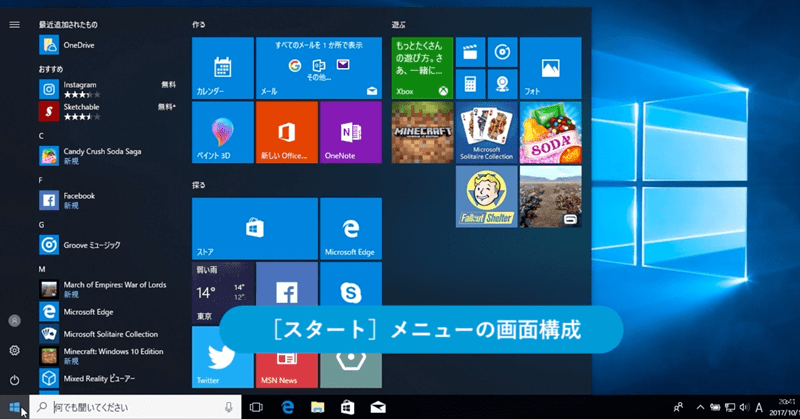Open the Fallout Shelter tile

(x=486, y=196)
